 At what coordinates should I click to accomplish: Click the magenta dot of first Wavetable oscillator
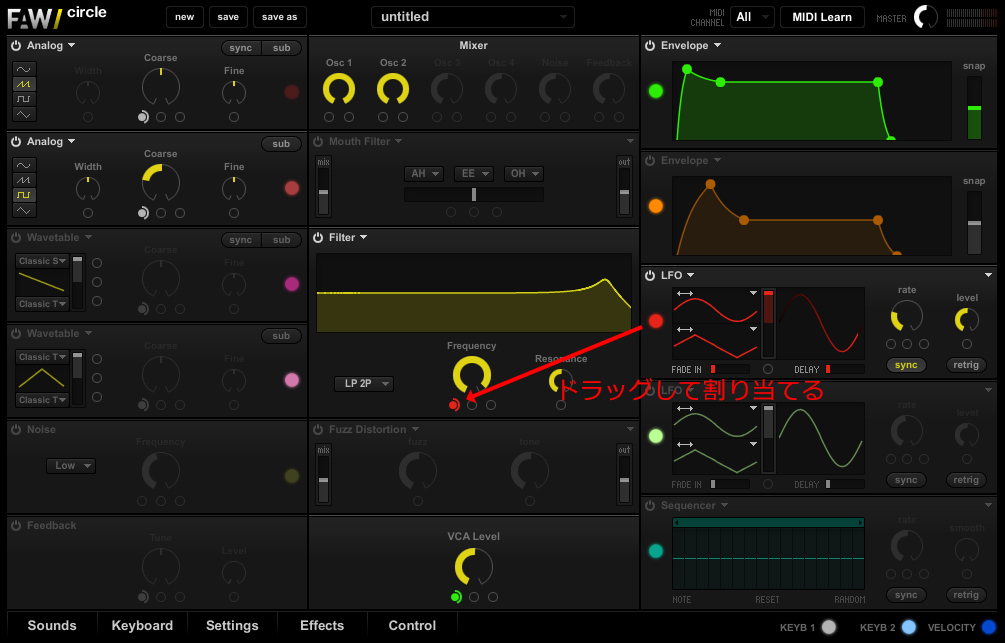(292, 284)
